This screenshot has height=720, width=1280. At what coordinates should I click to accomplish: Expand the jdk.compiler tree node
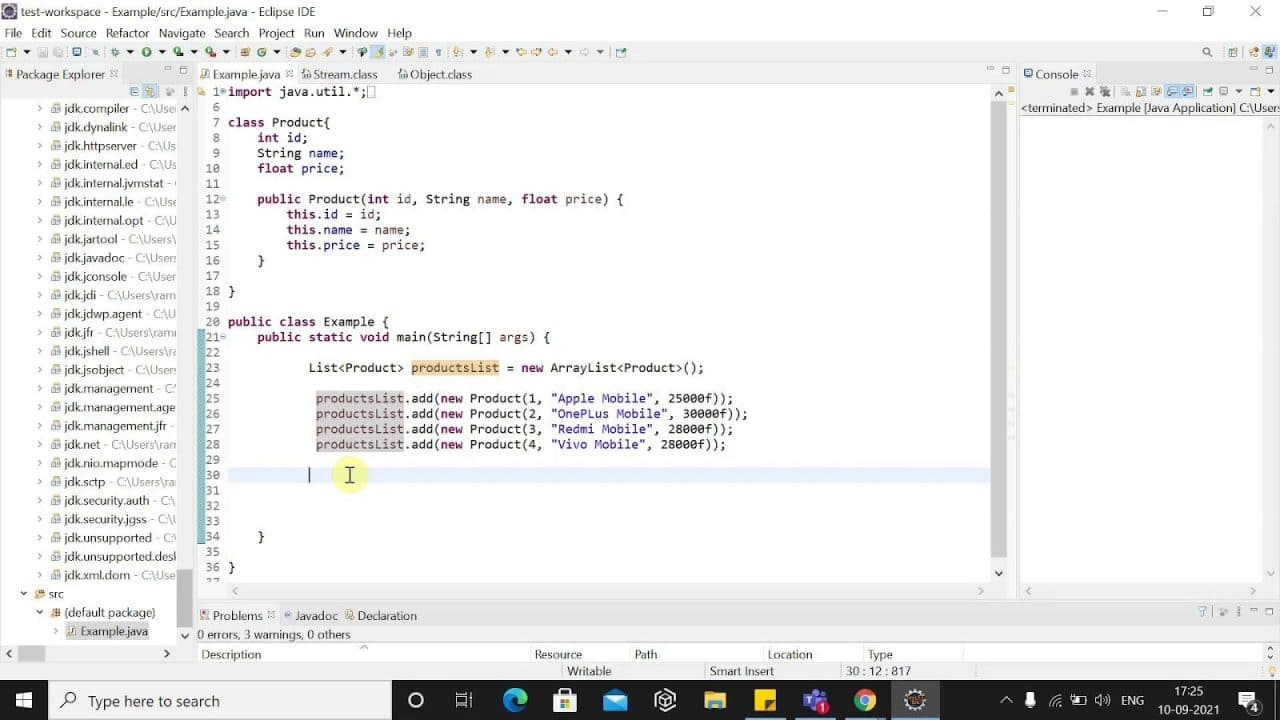tap(40, 109)
